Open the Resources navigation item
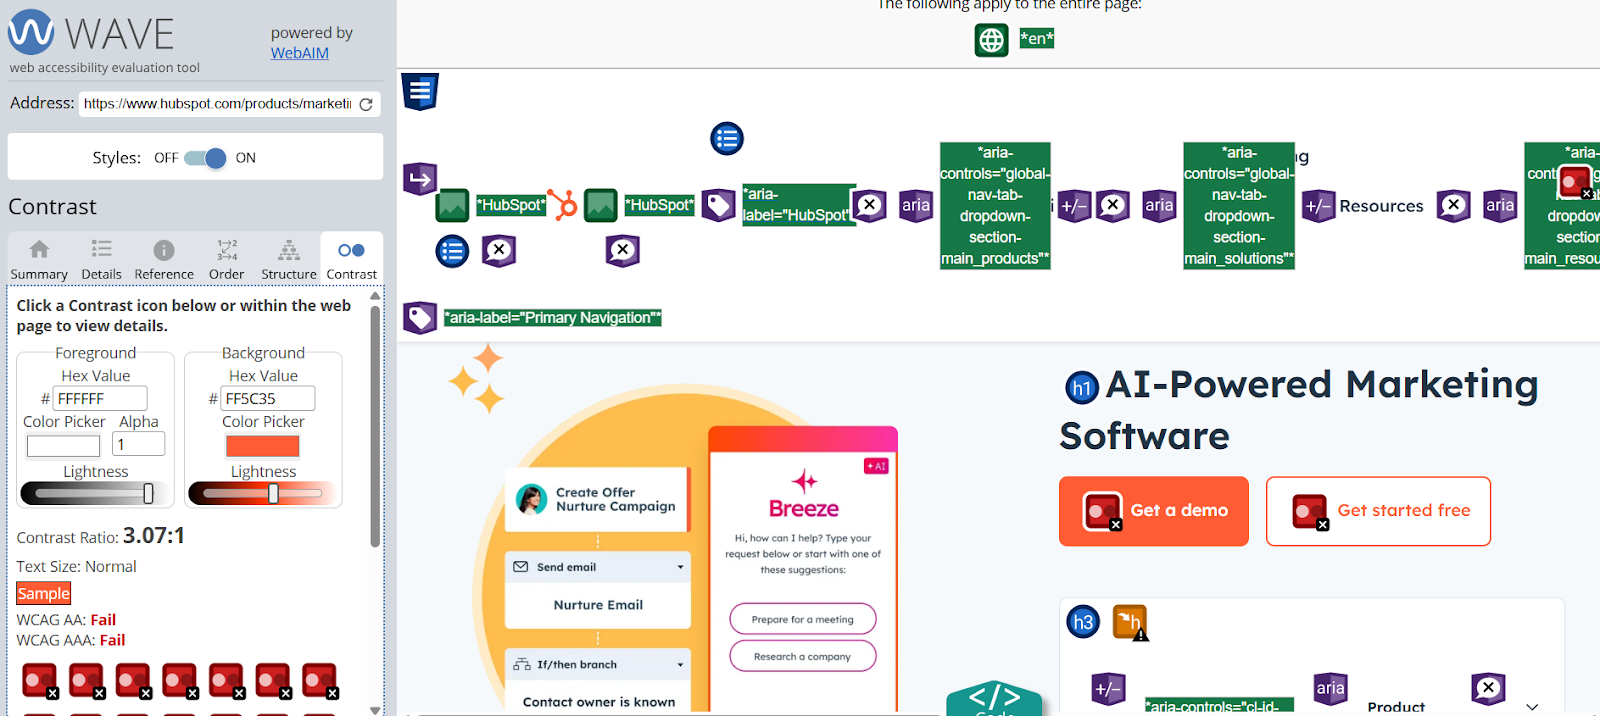 pyautogui.click(x=1381, y=206)
